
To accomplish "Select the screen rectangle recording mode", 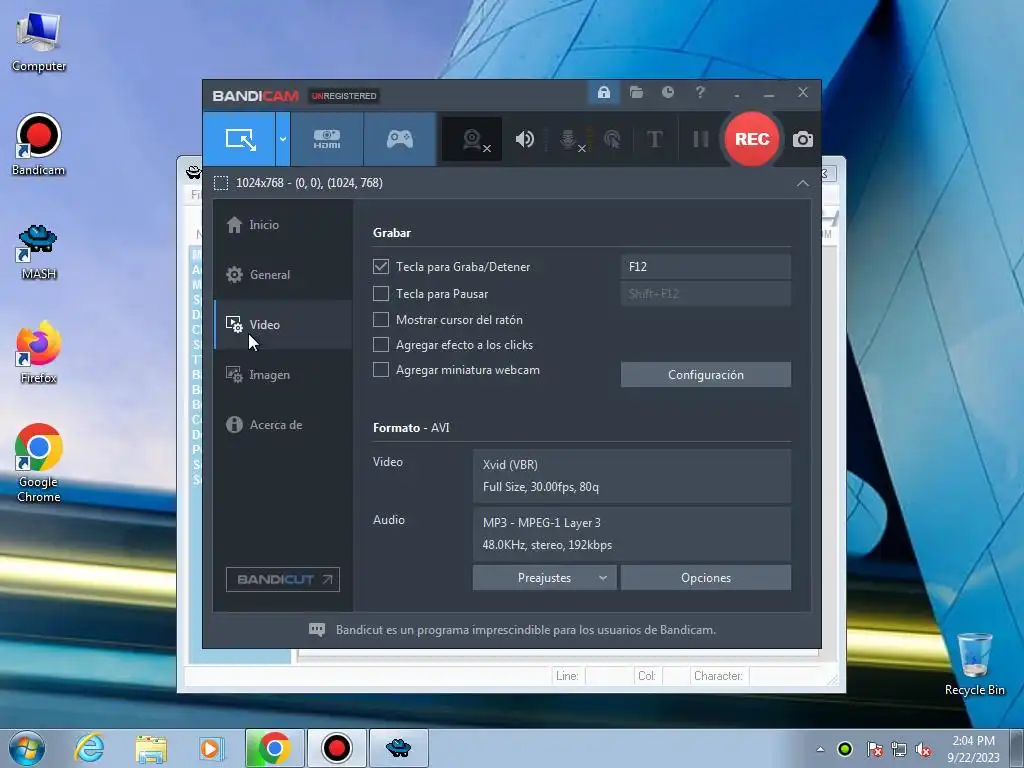I will (239, 139).
